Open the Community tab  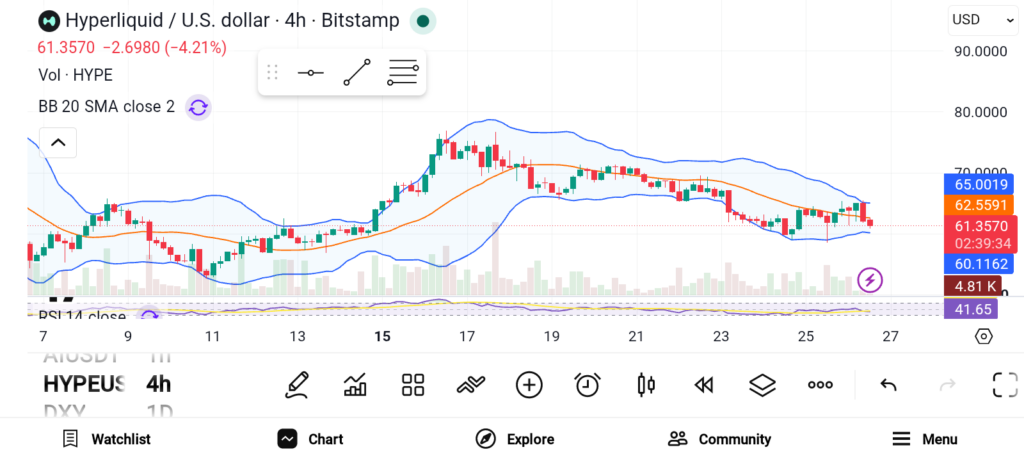pos(720,439)
